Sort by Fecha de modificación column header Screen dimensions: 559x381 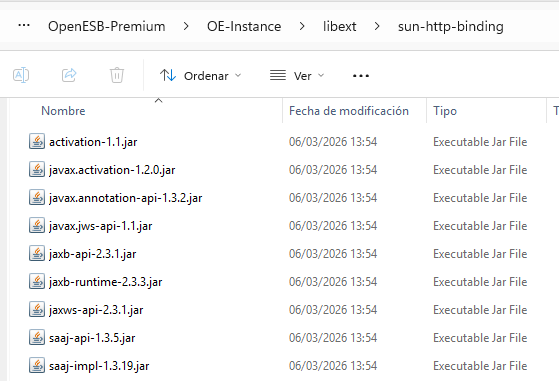(x=349, y=111)
